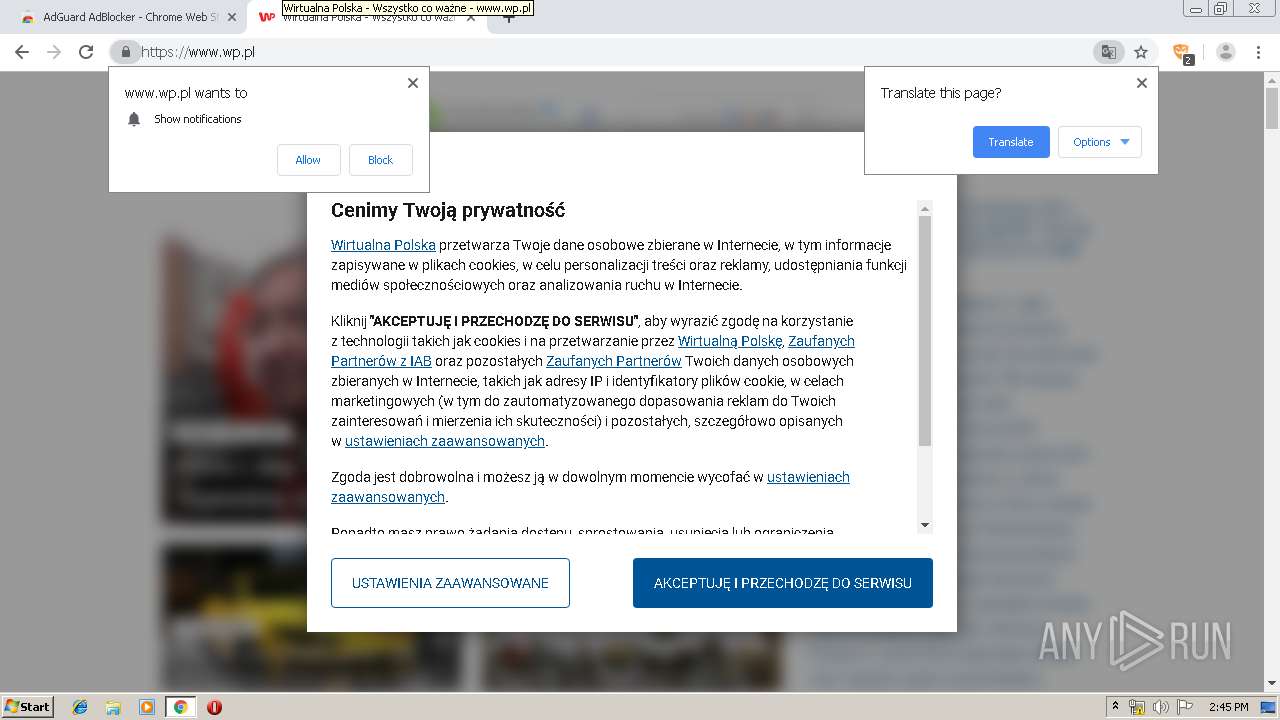Image resolution: width=1280 pixels, height=720 pixels.
Task: Open ustawieniach zaawansowanych link after 'opisanych w'
Action: pos(445,441)
